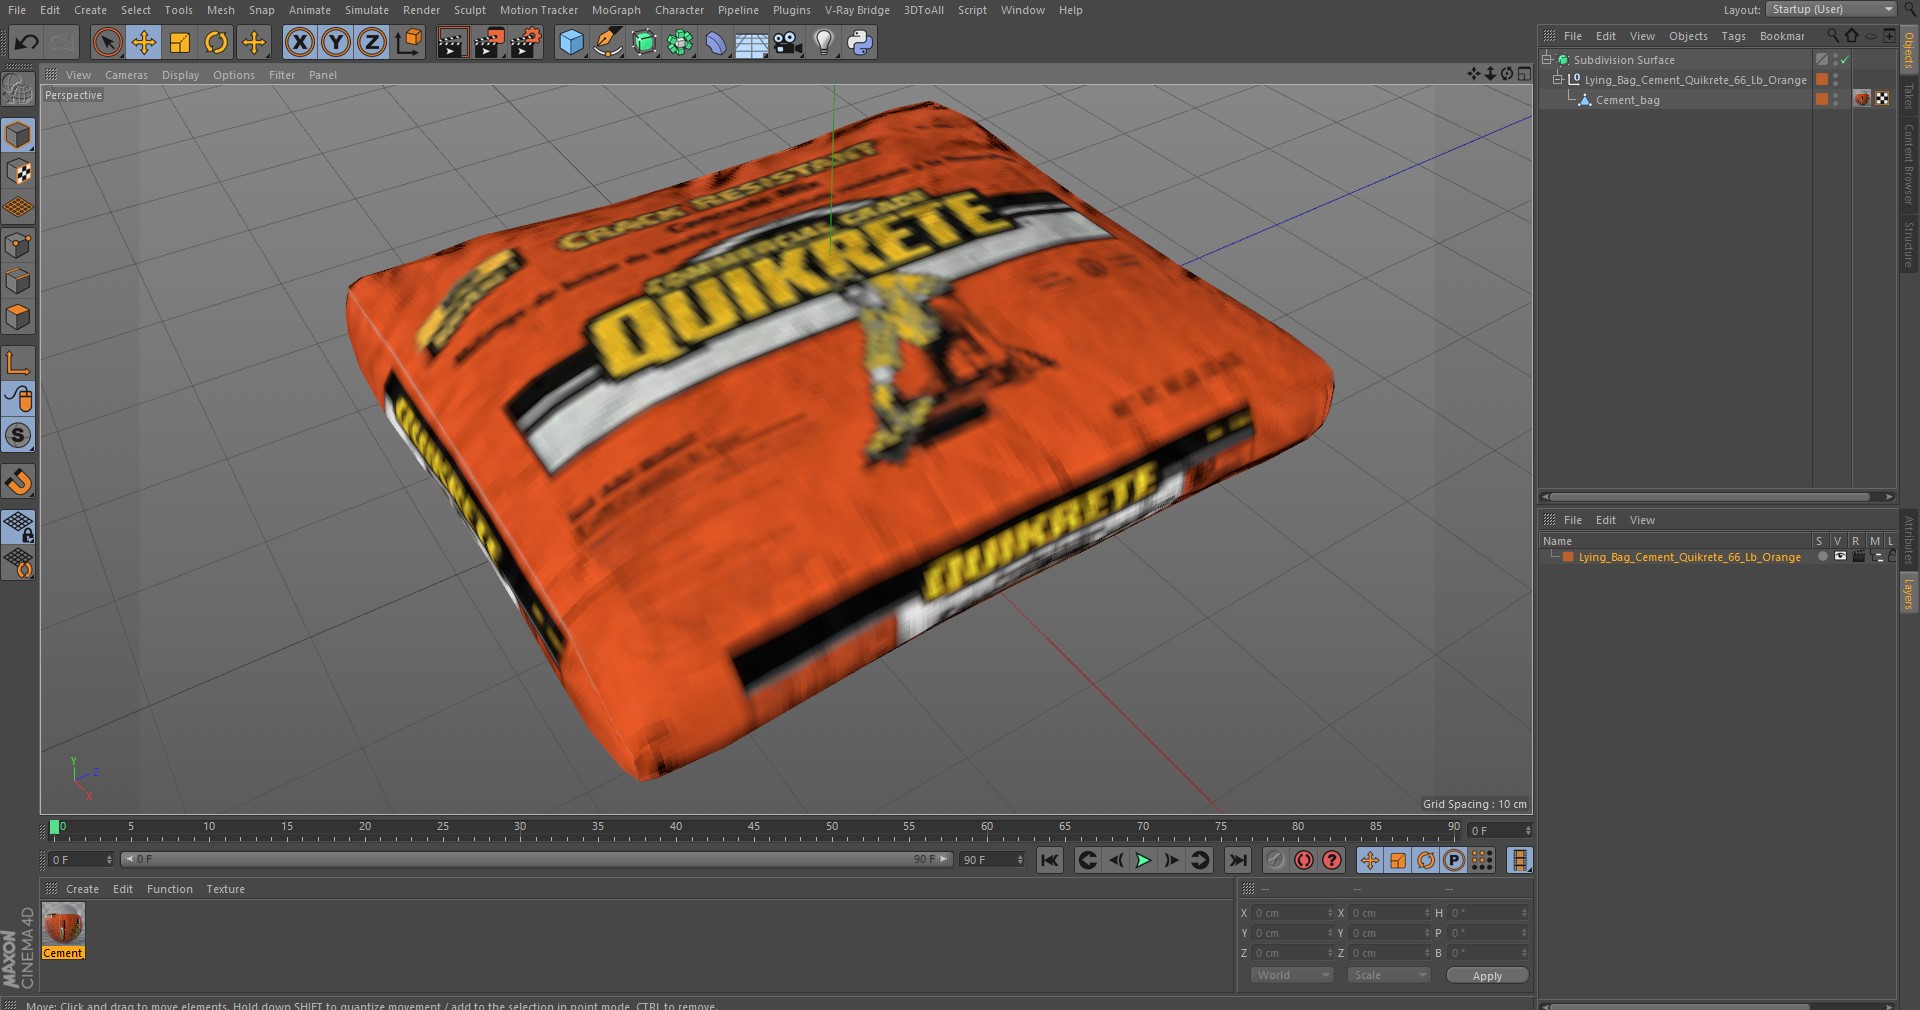Open the MoGraph menu
This screenshot has height=1010, width=1920.
click(x=616, y=10)
